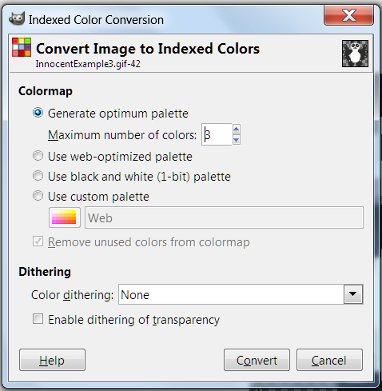
Task: Decrease maximum colors with down arrow
Action: coord(236,140)
